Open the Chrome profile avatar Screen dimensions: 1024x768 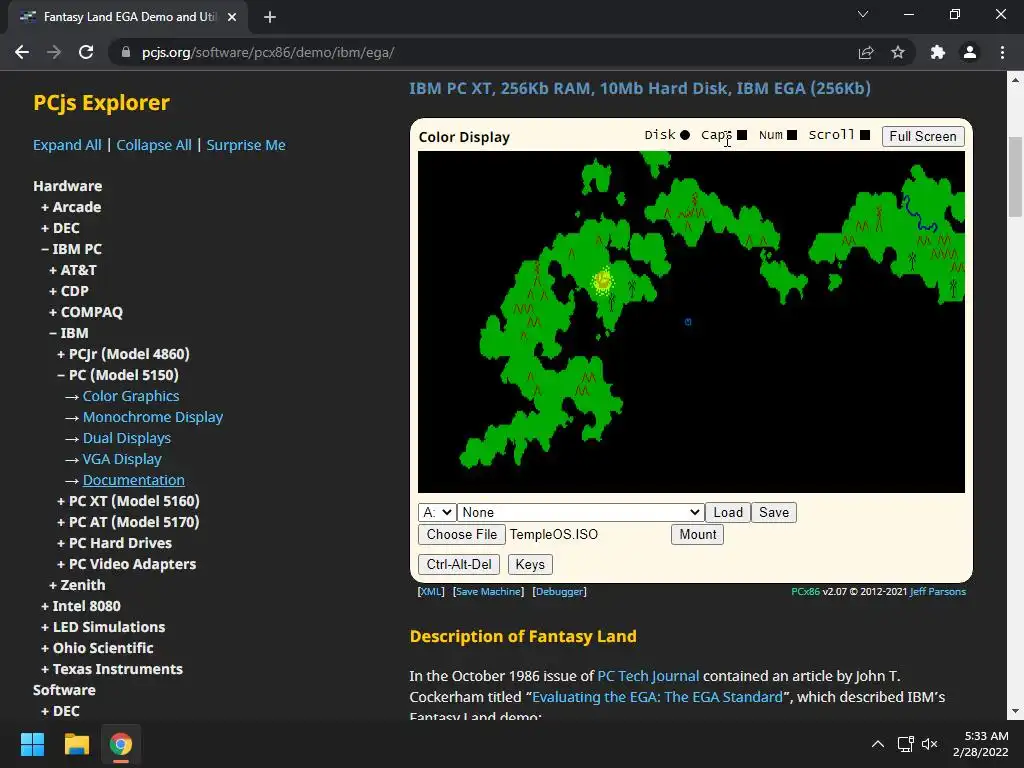pos(970,52)
